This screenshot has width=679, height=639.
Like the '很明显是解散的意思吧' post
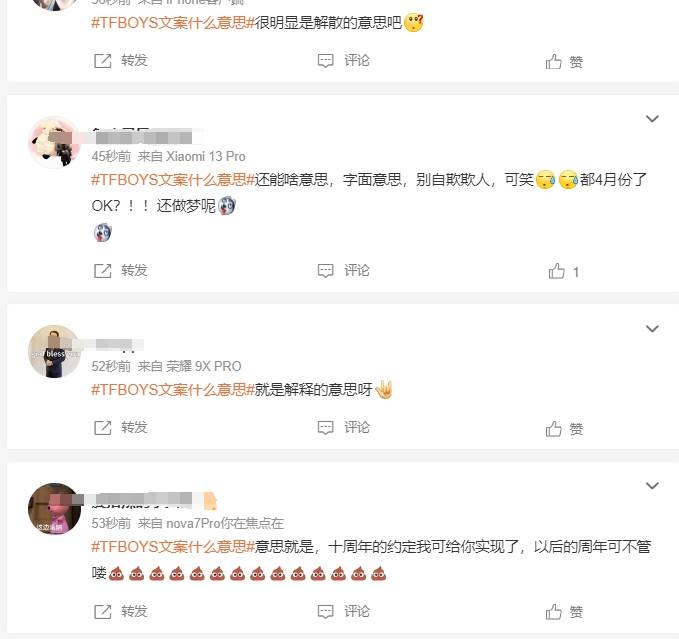[x=564, y=61]
